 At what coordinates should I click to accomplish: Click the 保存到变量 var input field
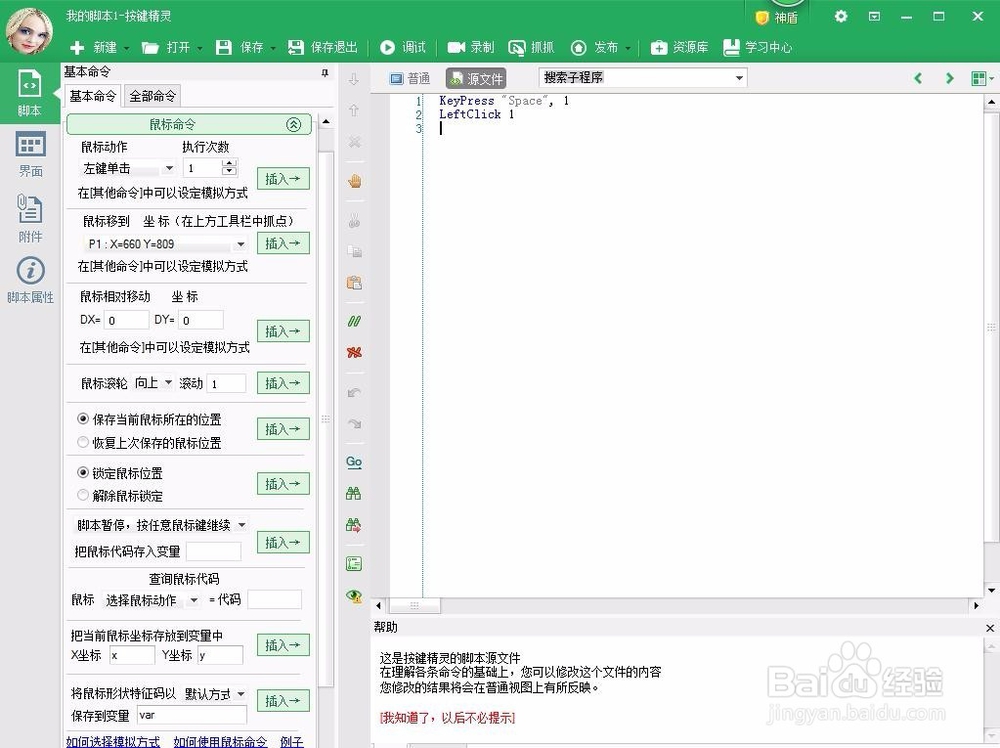coord(191,715)
